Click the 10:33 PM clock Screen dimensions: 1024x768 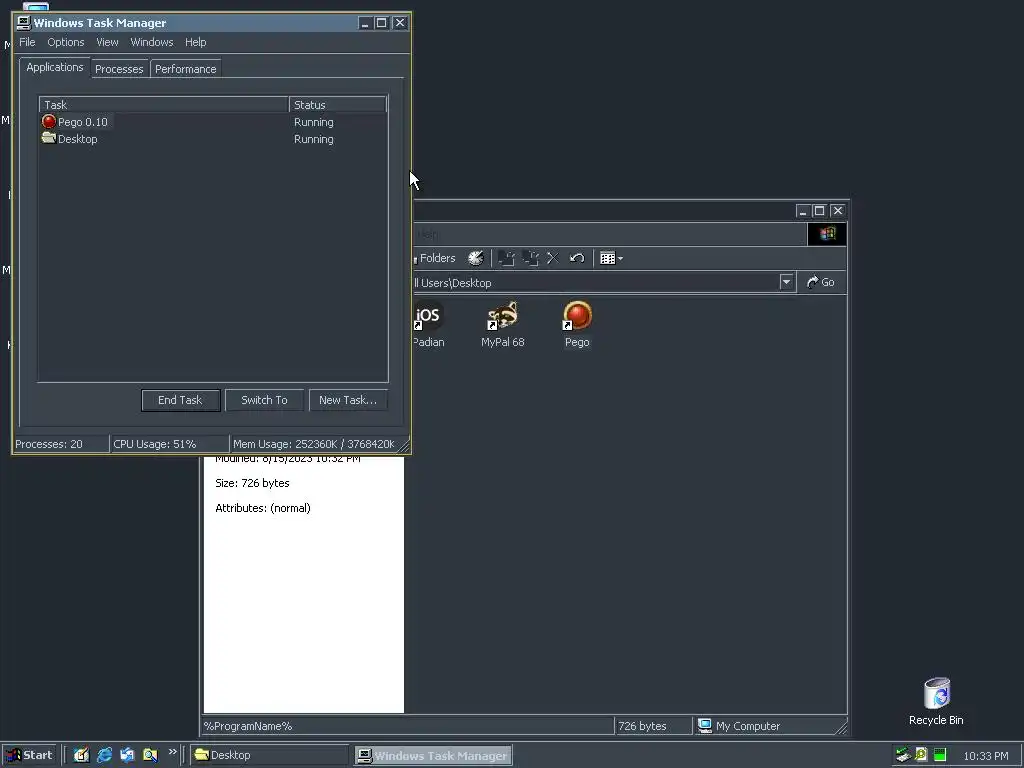pos(986,756)
